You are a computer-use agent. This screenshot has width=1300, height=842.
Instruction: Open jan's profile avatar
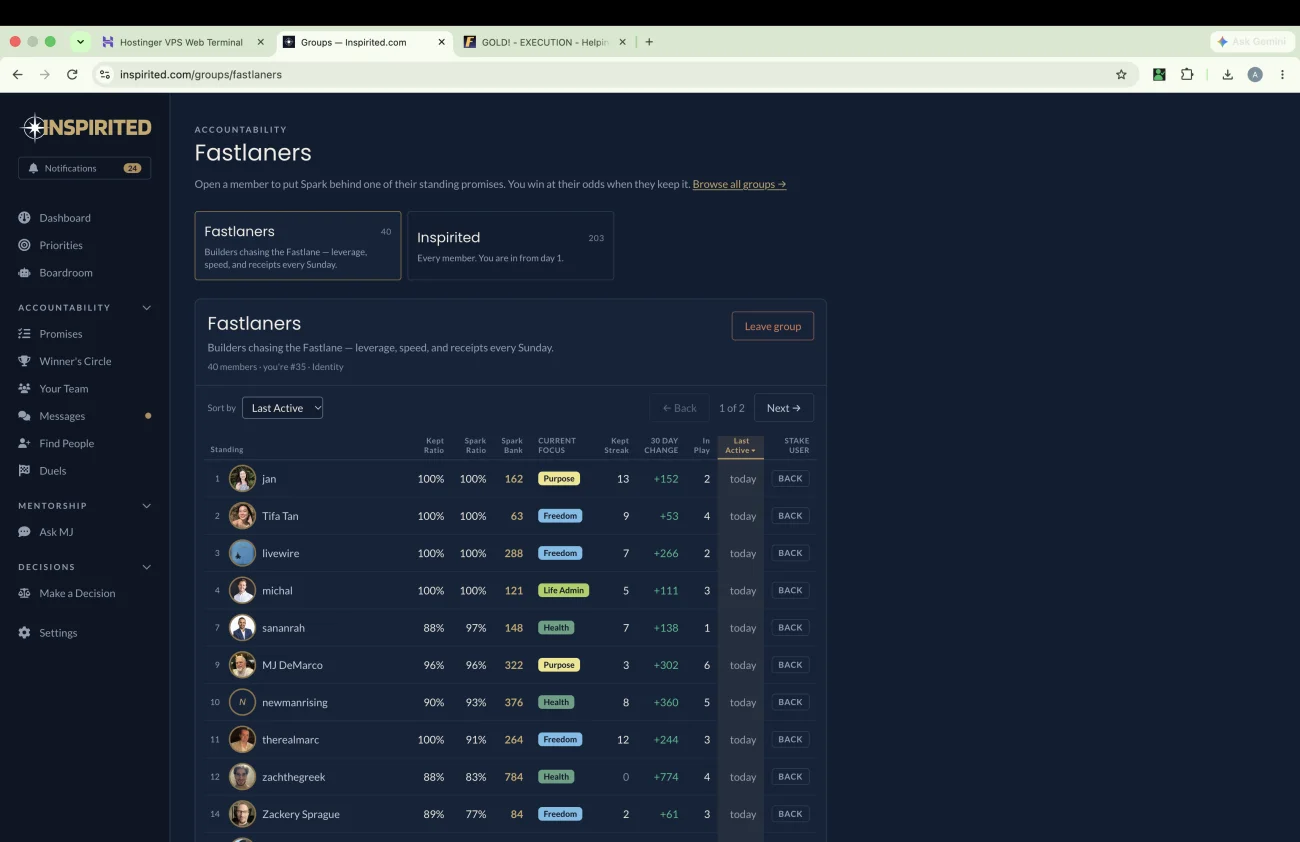(x=242, y=479)
